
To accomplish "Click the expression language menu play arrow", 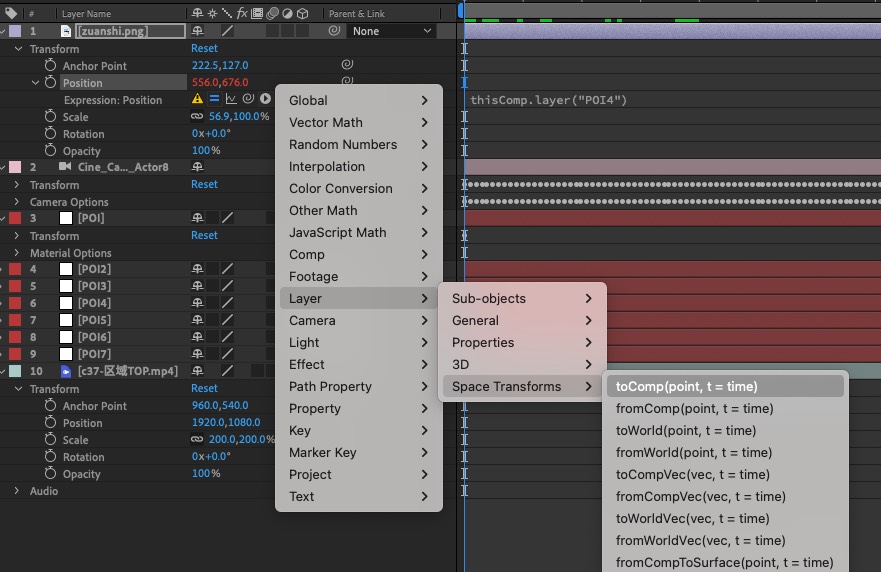I will pos(265,99).
